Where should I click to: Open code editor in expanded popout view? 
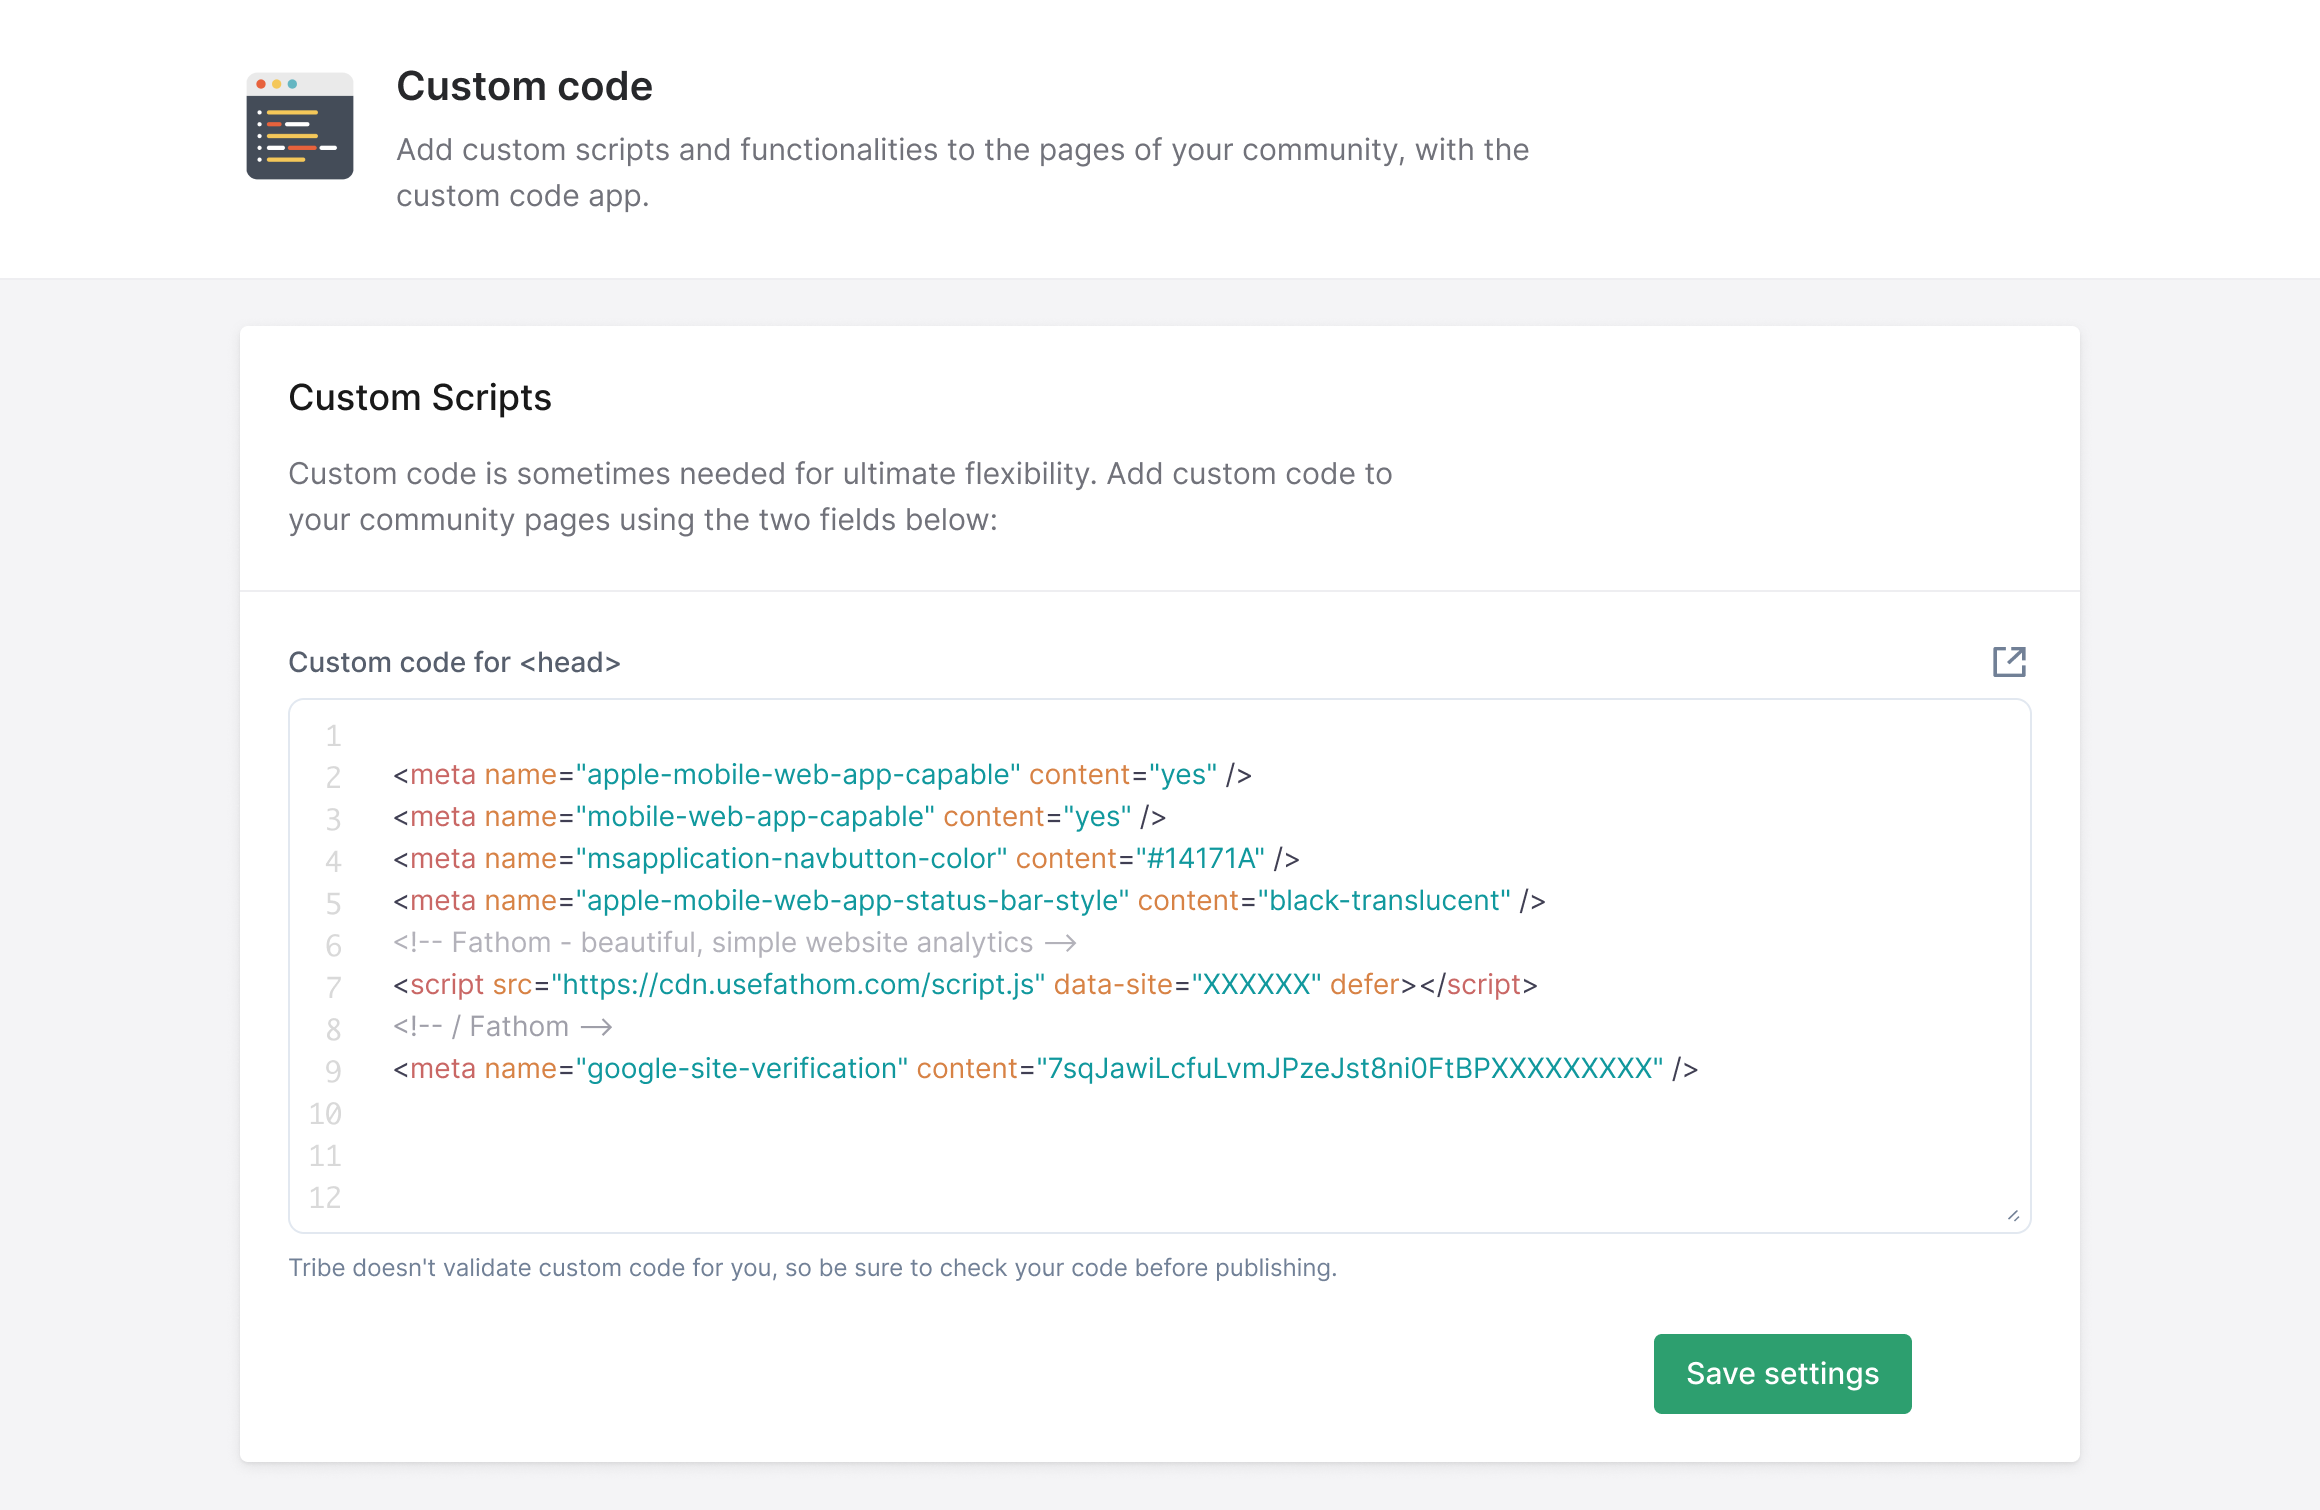pyautogui.click(x=2008, y=662)
